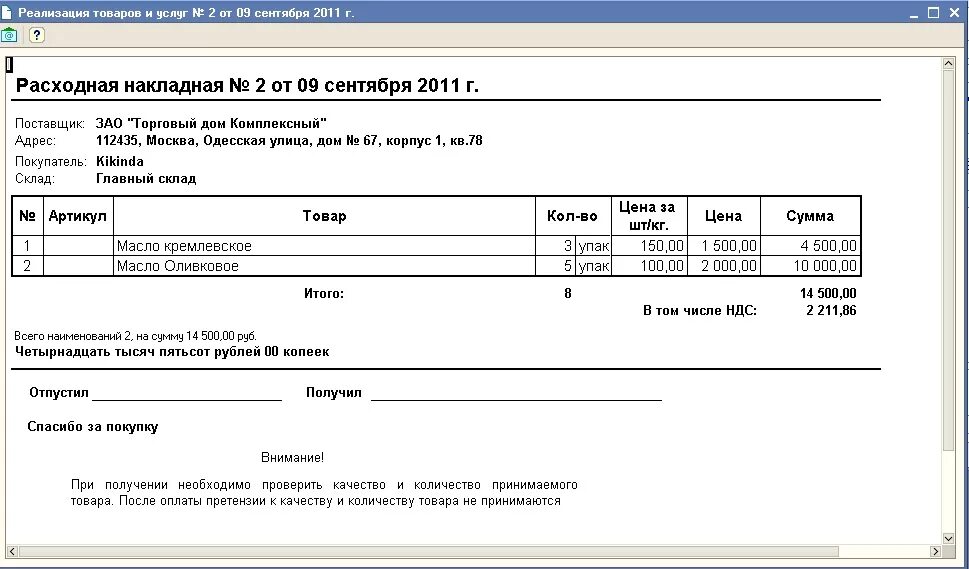Click the Внимание! notice heading
The image size is (969, 569).
(x=292, y=458)
